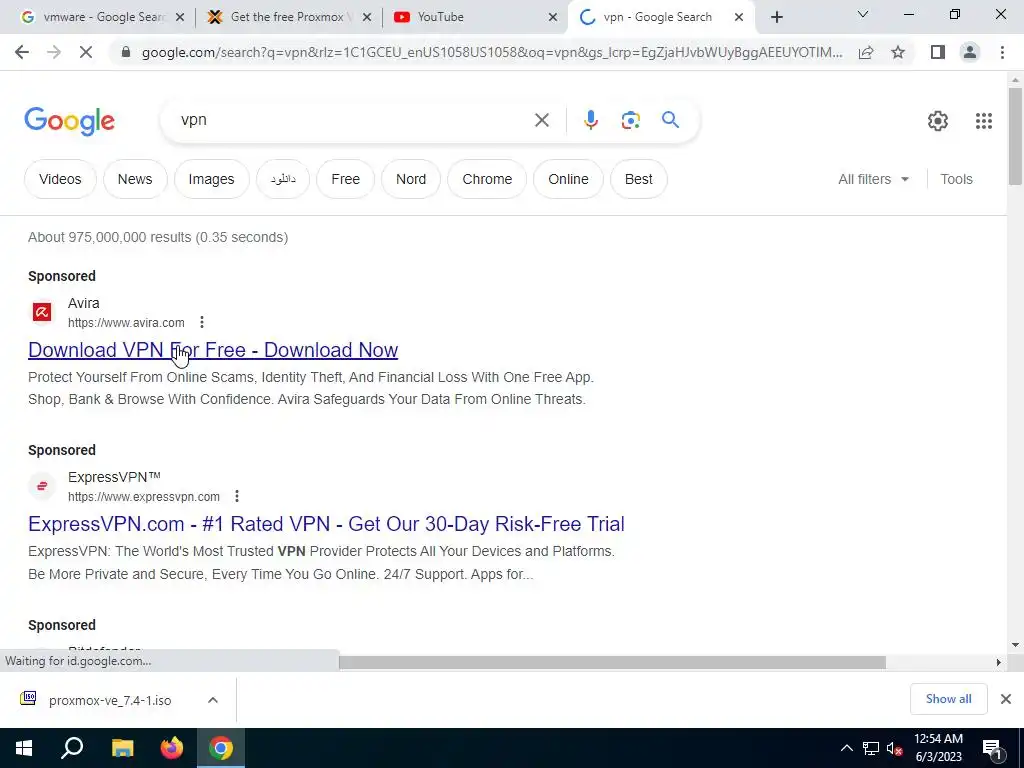The height and width of the screenshot is (768, 1024).
Task: Select the Free filter chip
Action: coord(345,179)
